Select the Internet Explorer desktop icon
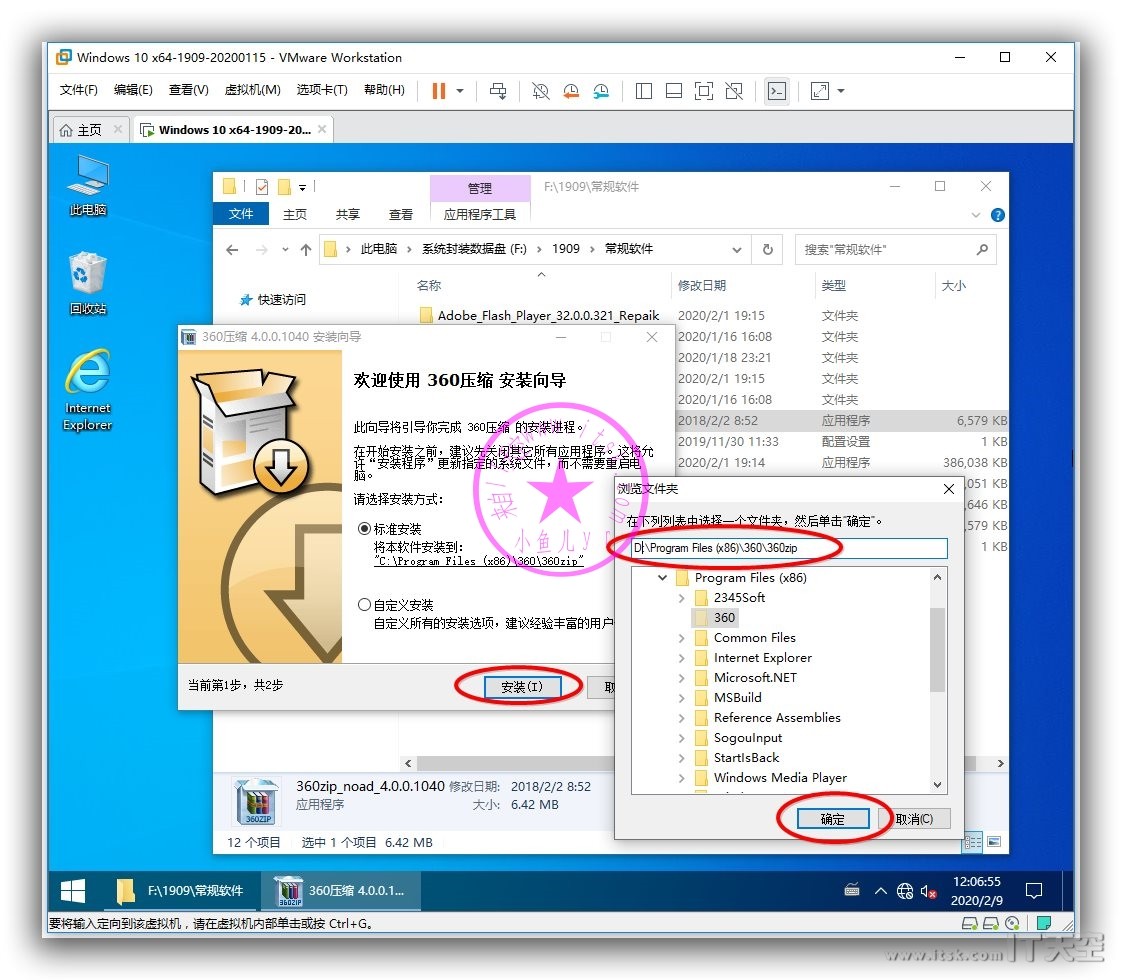 (88, 390)
